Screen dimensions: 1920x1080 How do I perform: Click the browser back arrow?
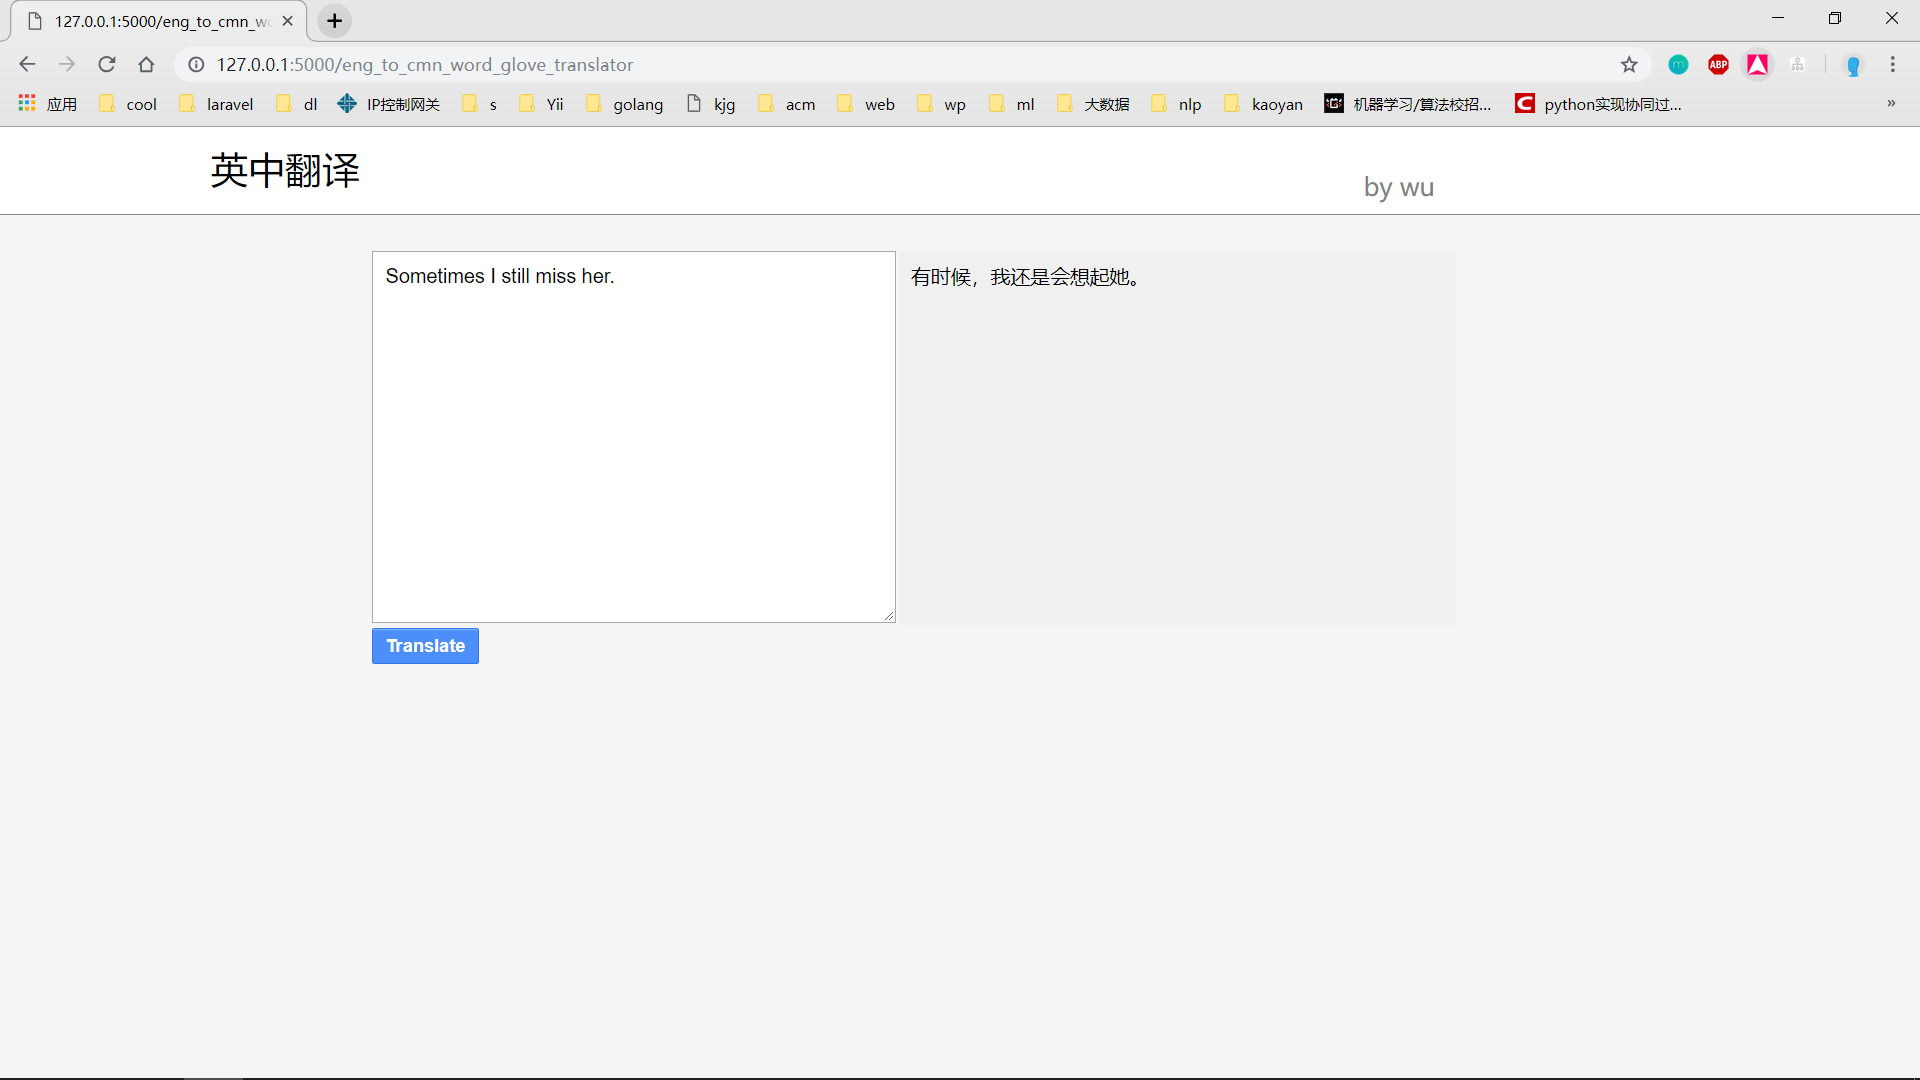(x=27, y=65)
